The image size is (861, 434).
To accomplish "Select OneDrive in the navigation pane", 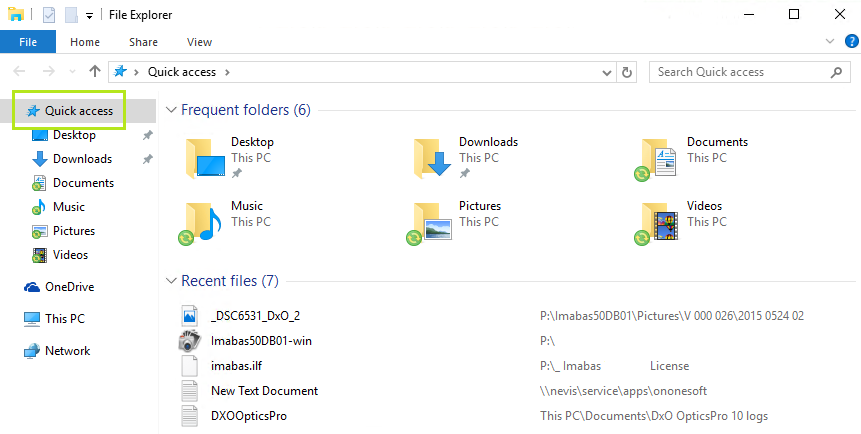I will [68, 287].
